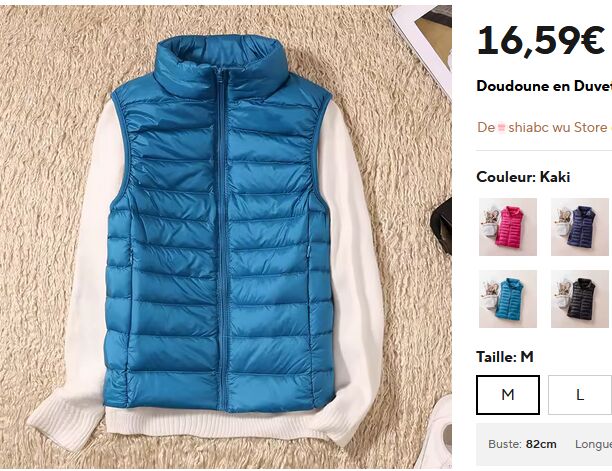The width and height of the screenshot is (612, 471).
Task: Click the white shoe at photo's lower edge
Action: point(435,433)
